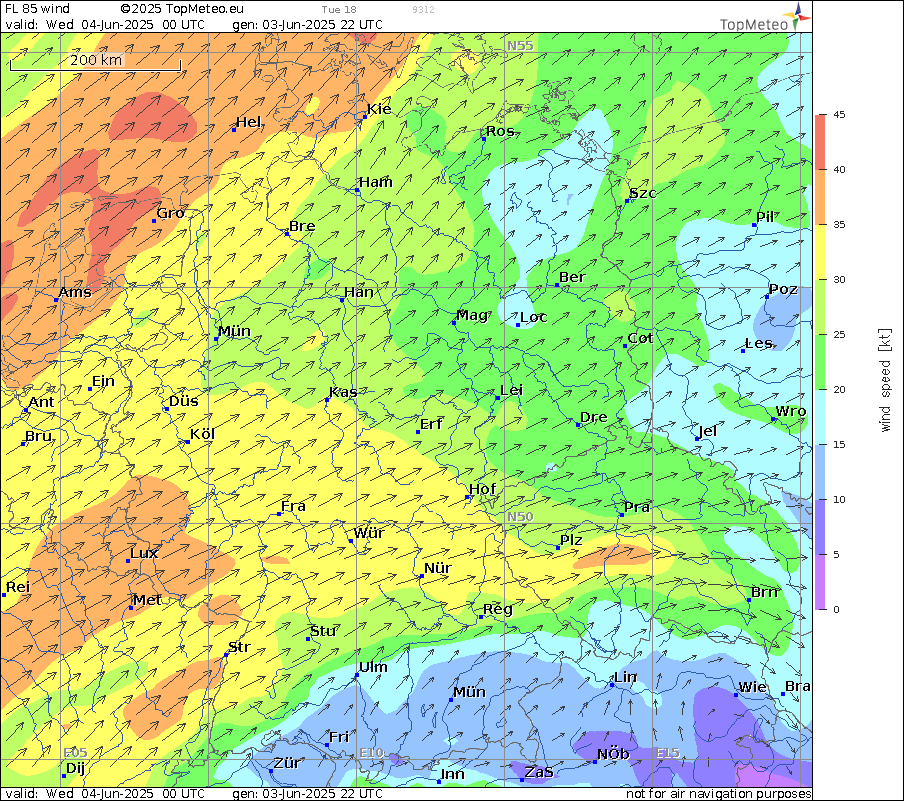Click the Ros city marker
The image size is (904, 801).
coord(484,139)
